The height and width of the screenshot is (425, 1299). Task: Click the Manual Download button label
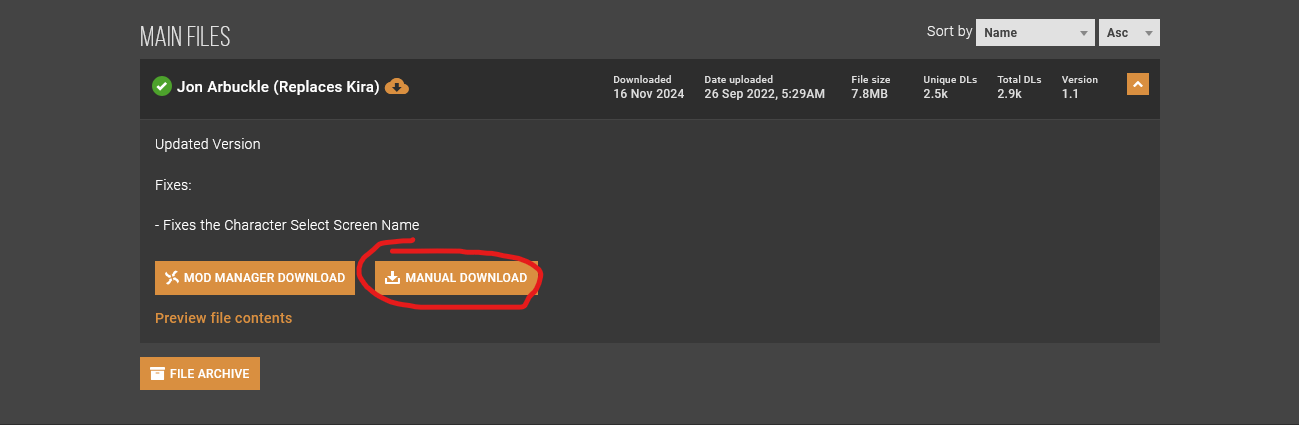point(466,278)
